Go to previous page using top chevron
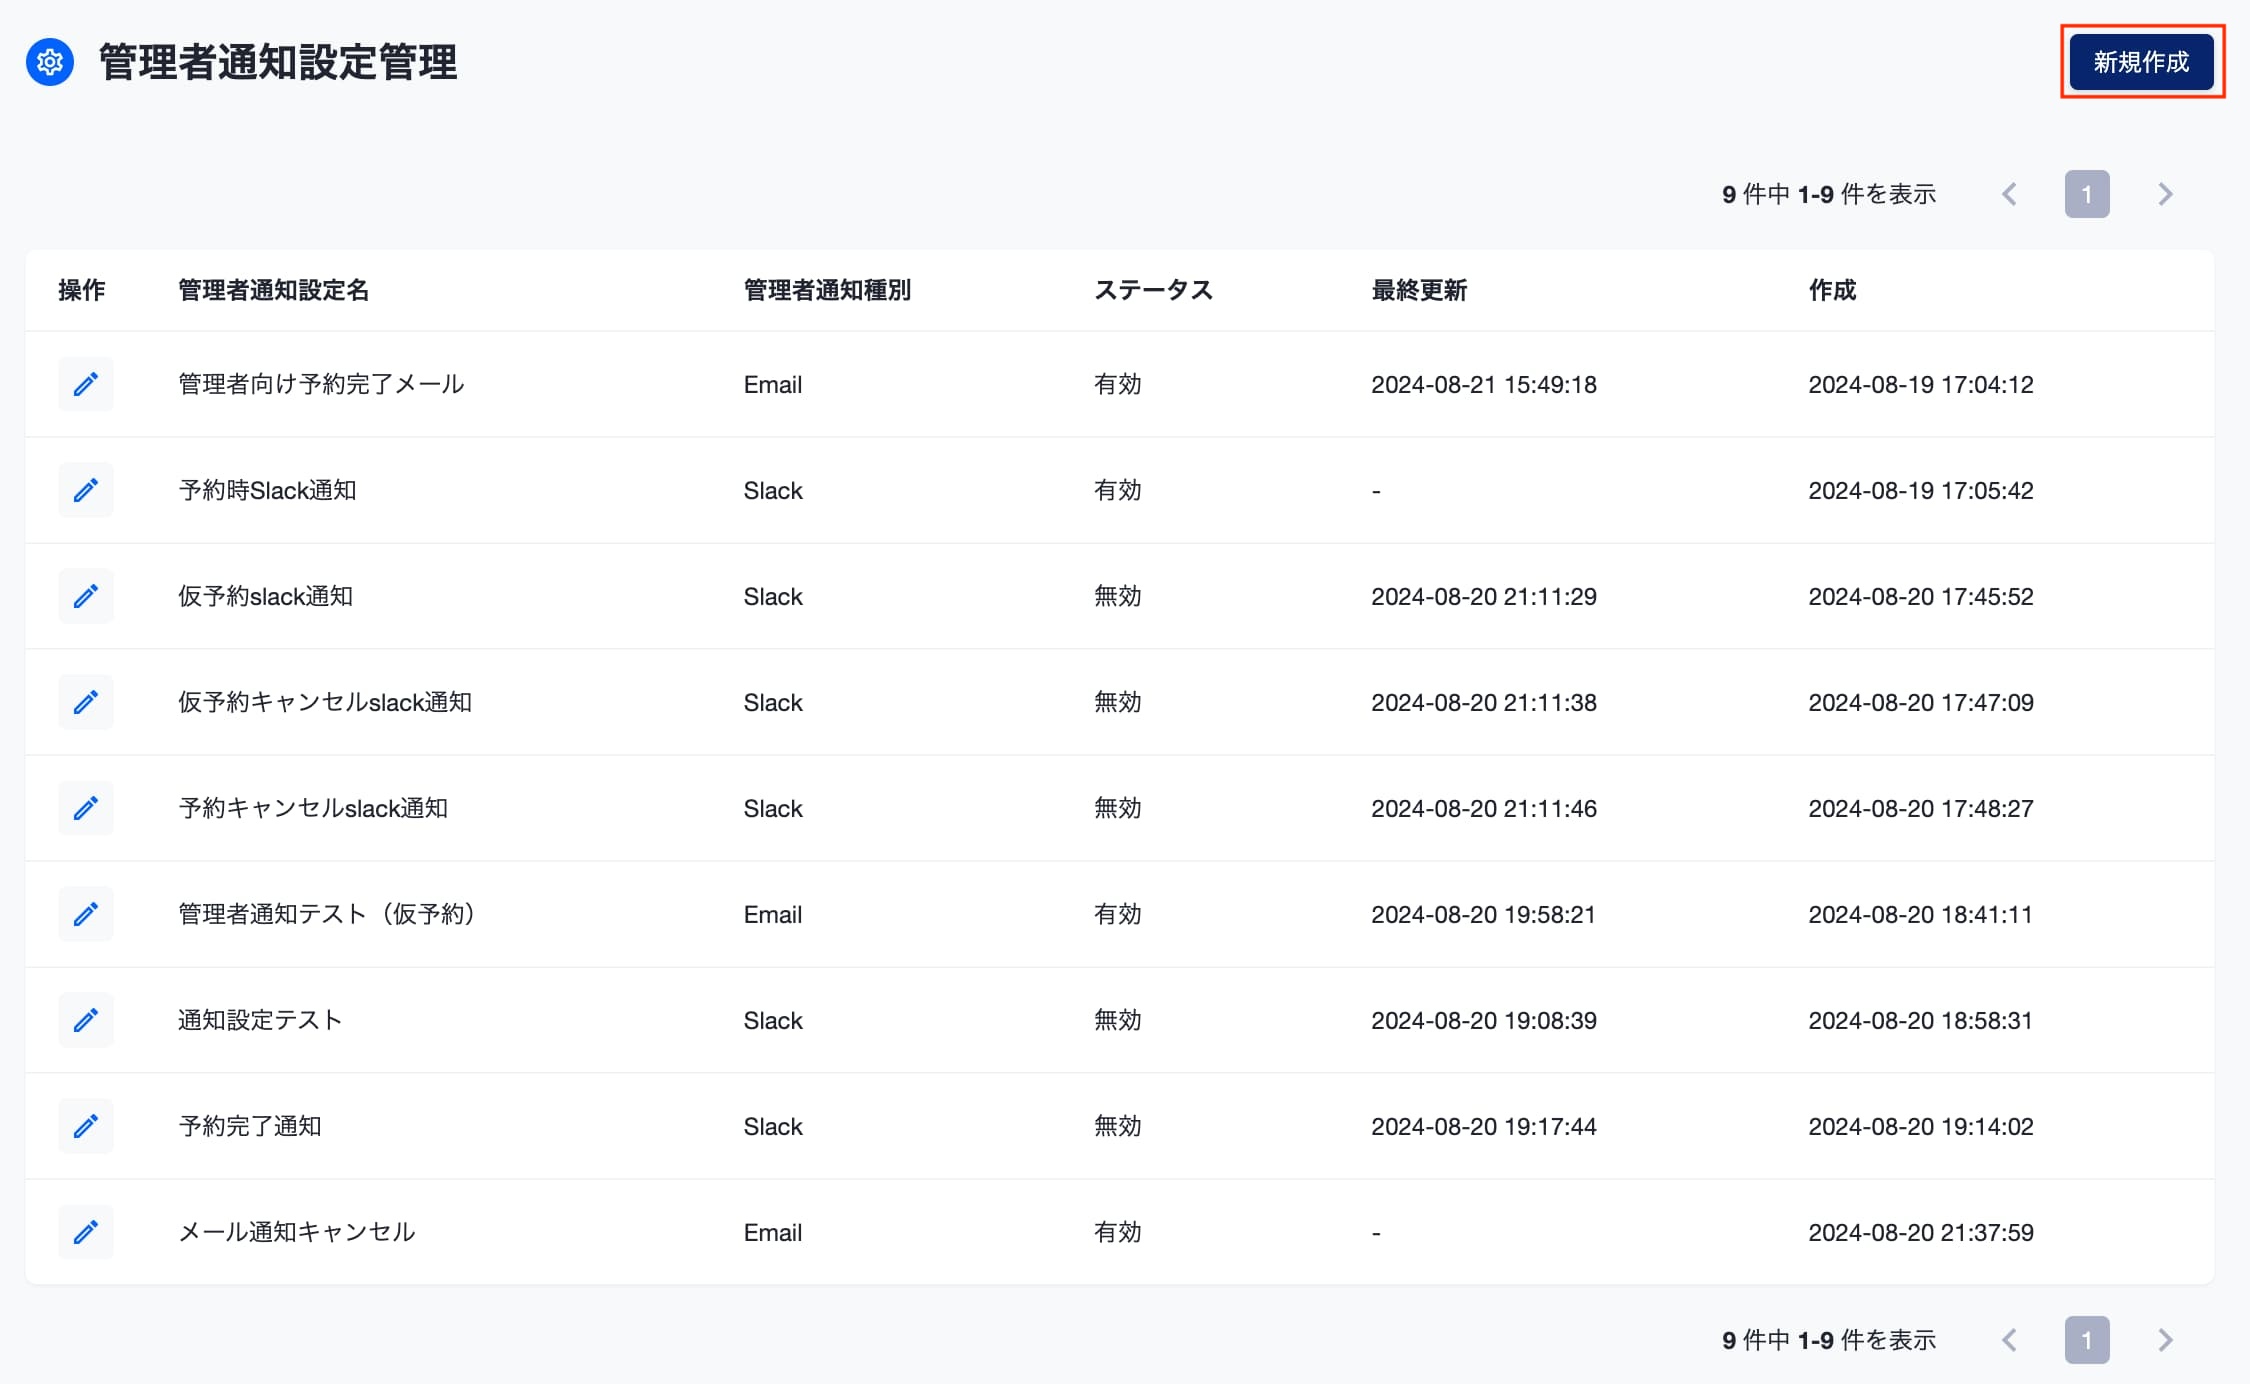2250x1384 pixels. (2009, 194)
